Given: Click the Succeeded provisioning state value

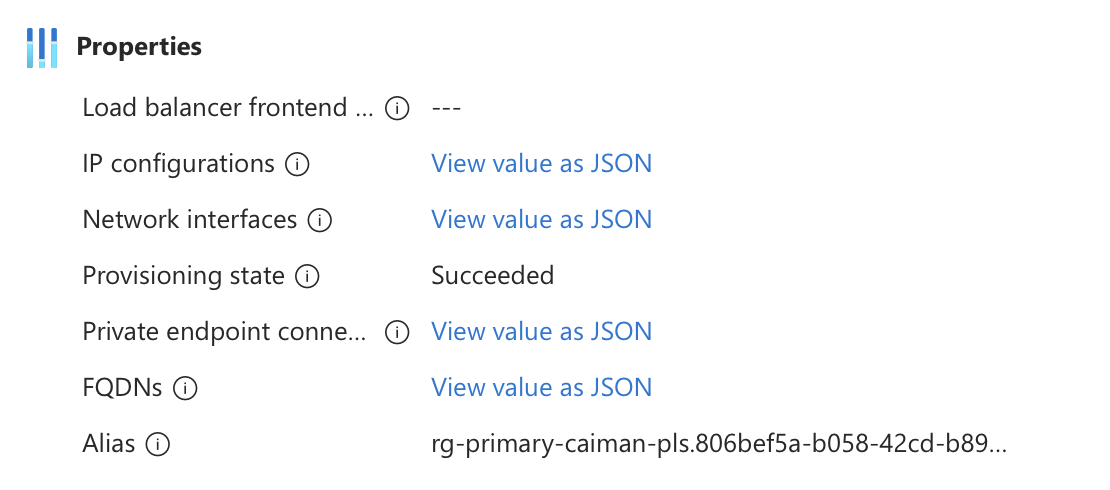Looking at the screenshot, I should [x=492, y=276].
